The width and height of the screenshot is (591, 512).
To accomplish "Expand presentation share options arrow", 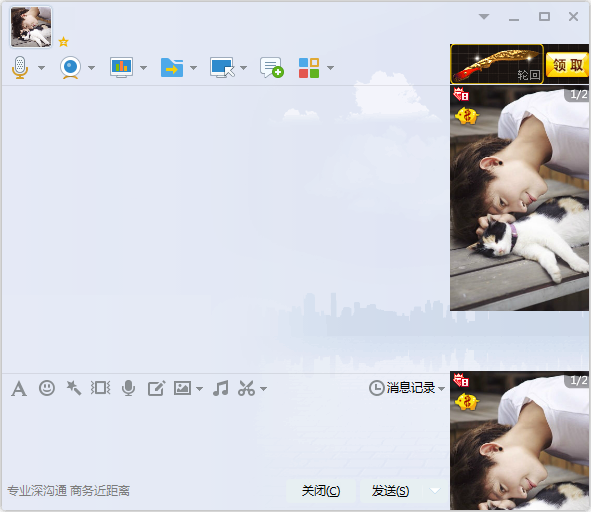I will 143,68.
